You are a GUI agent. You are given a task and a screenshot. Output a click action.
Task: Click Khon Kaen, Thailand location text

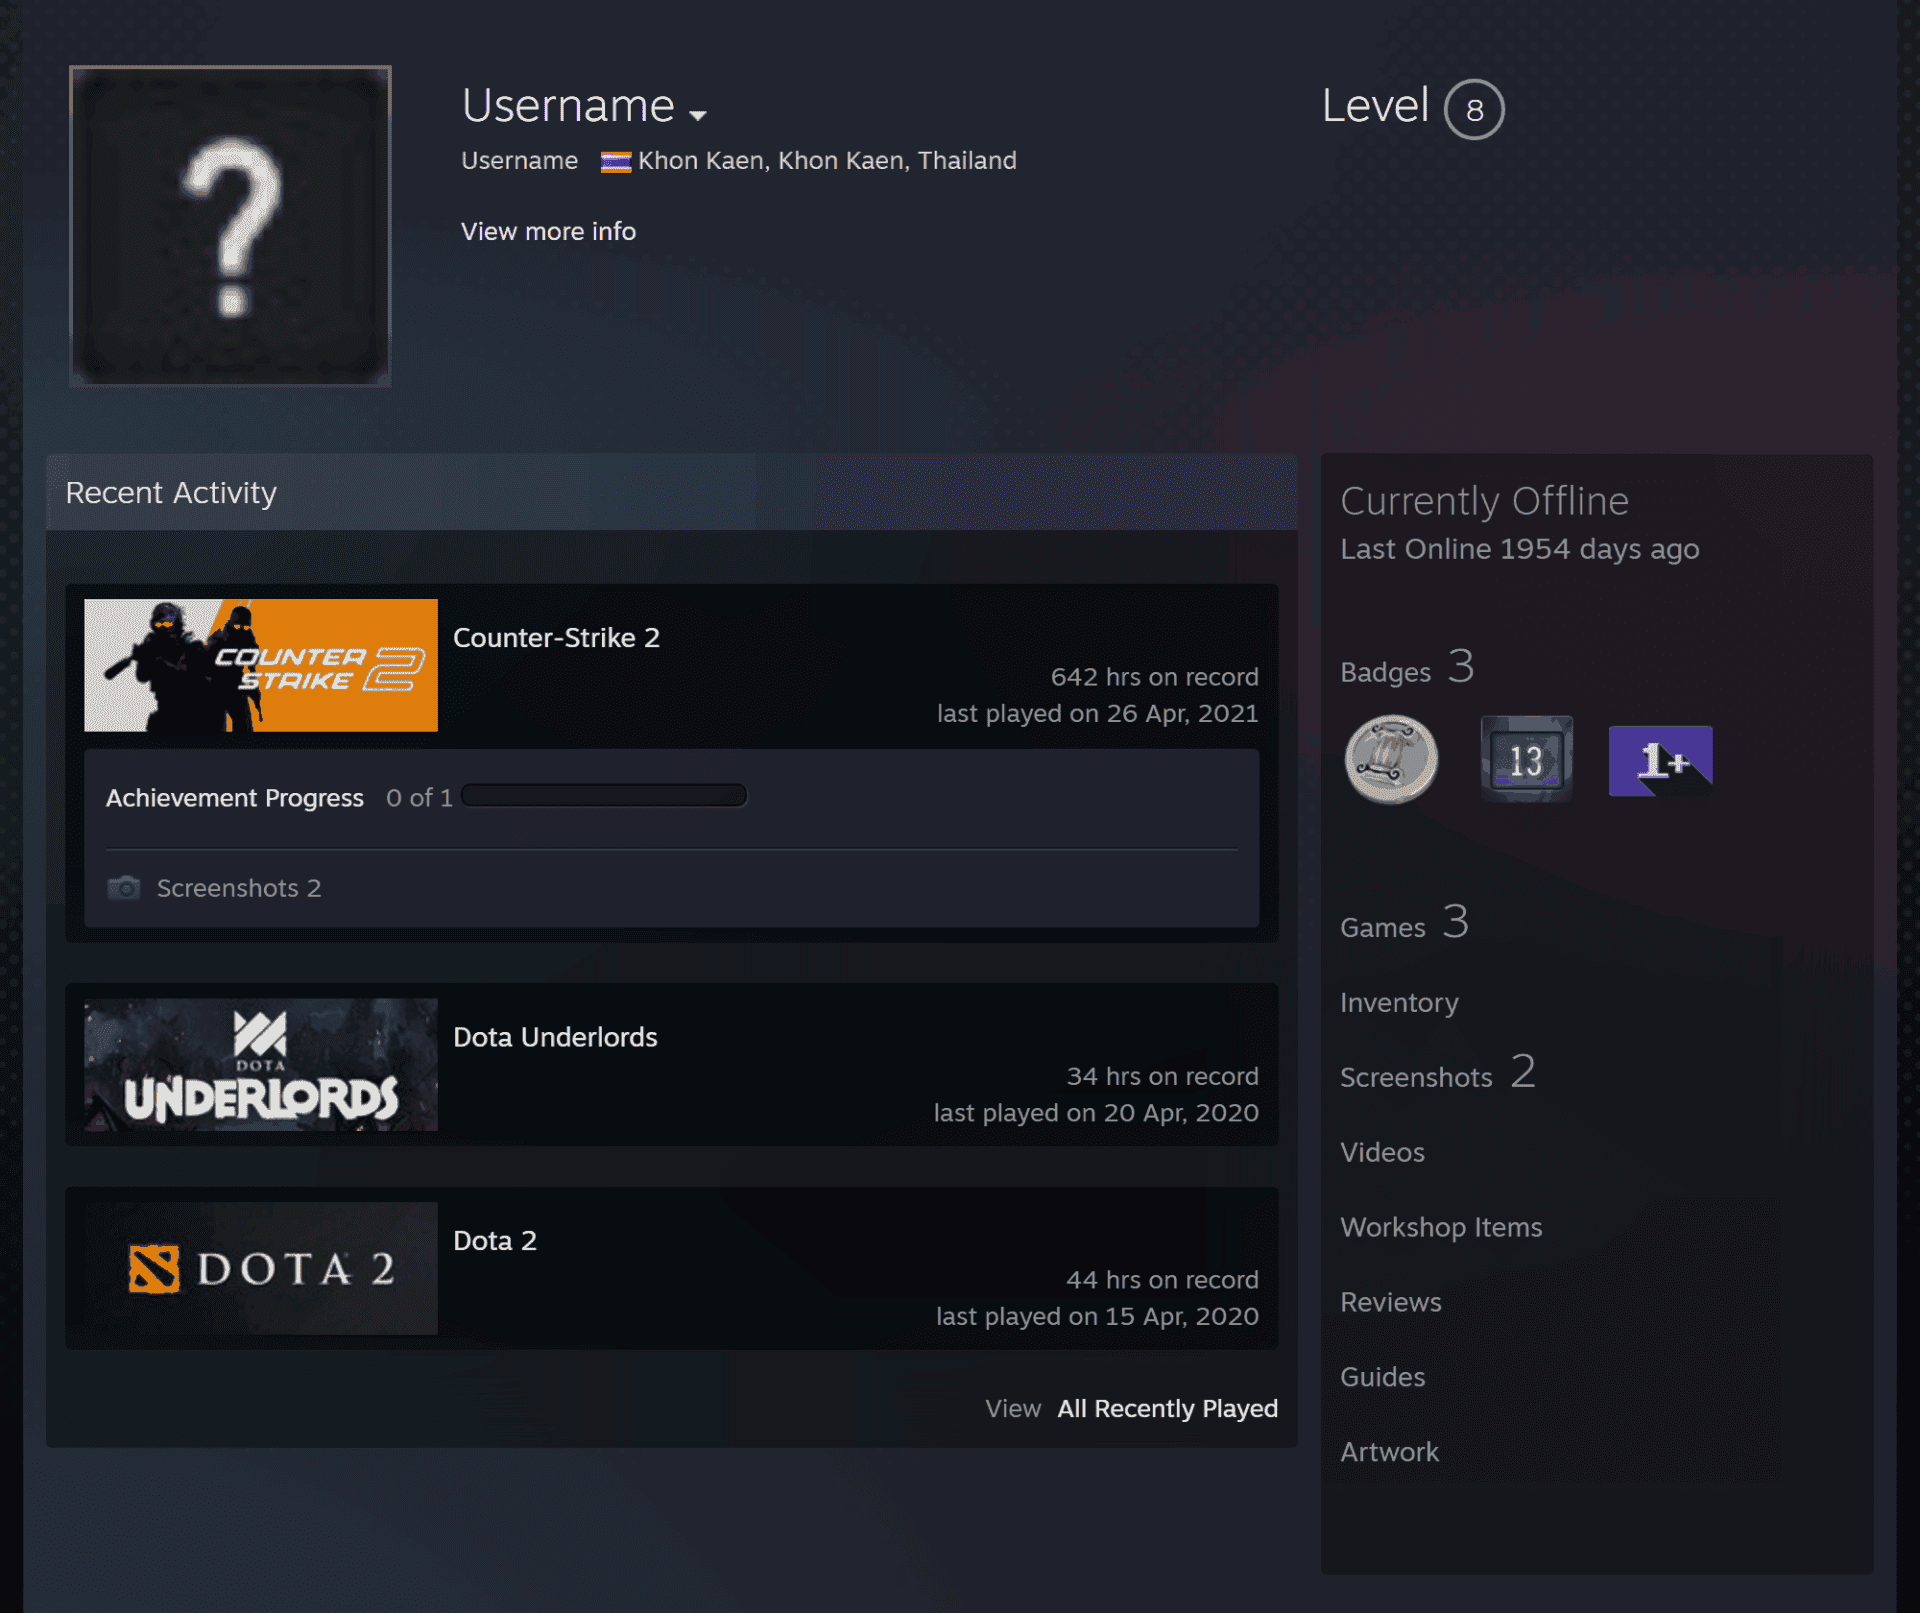pyautogui.click(x=827, y=161)
